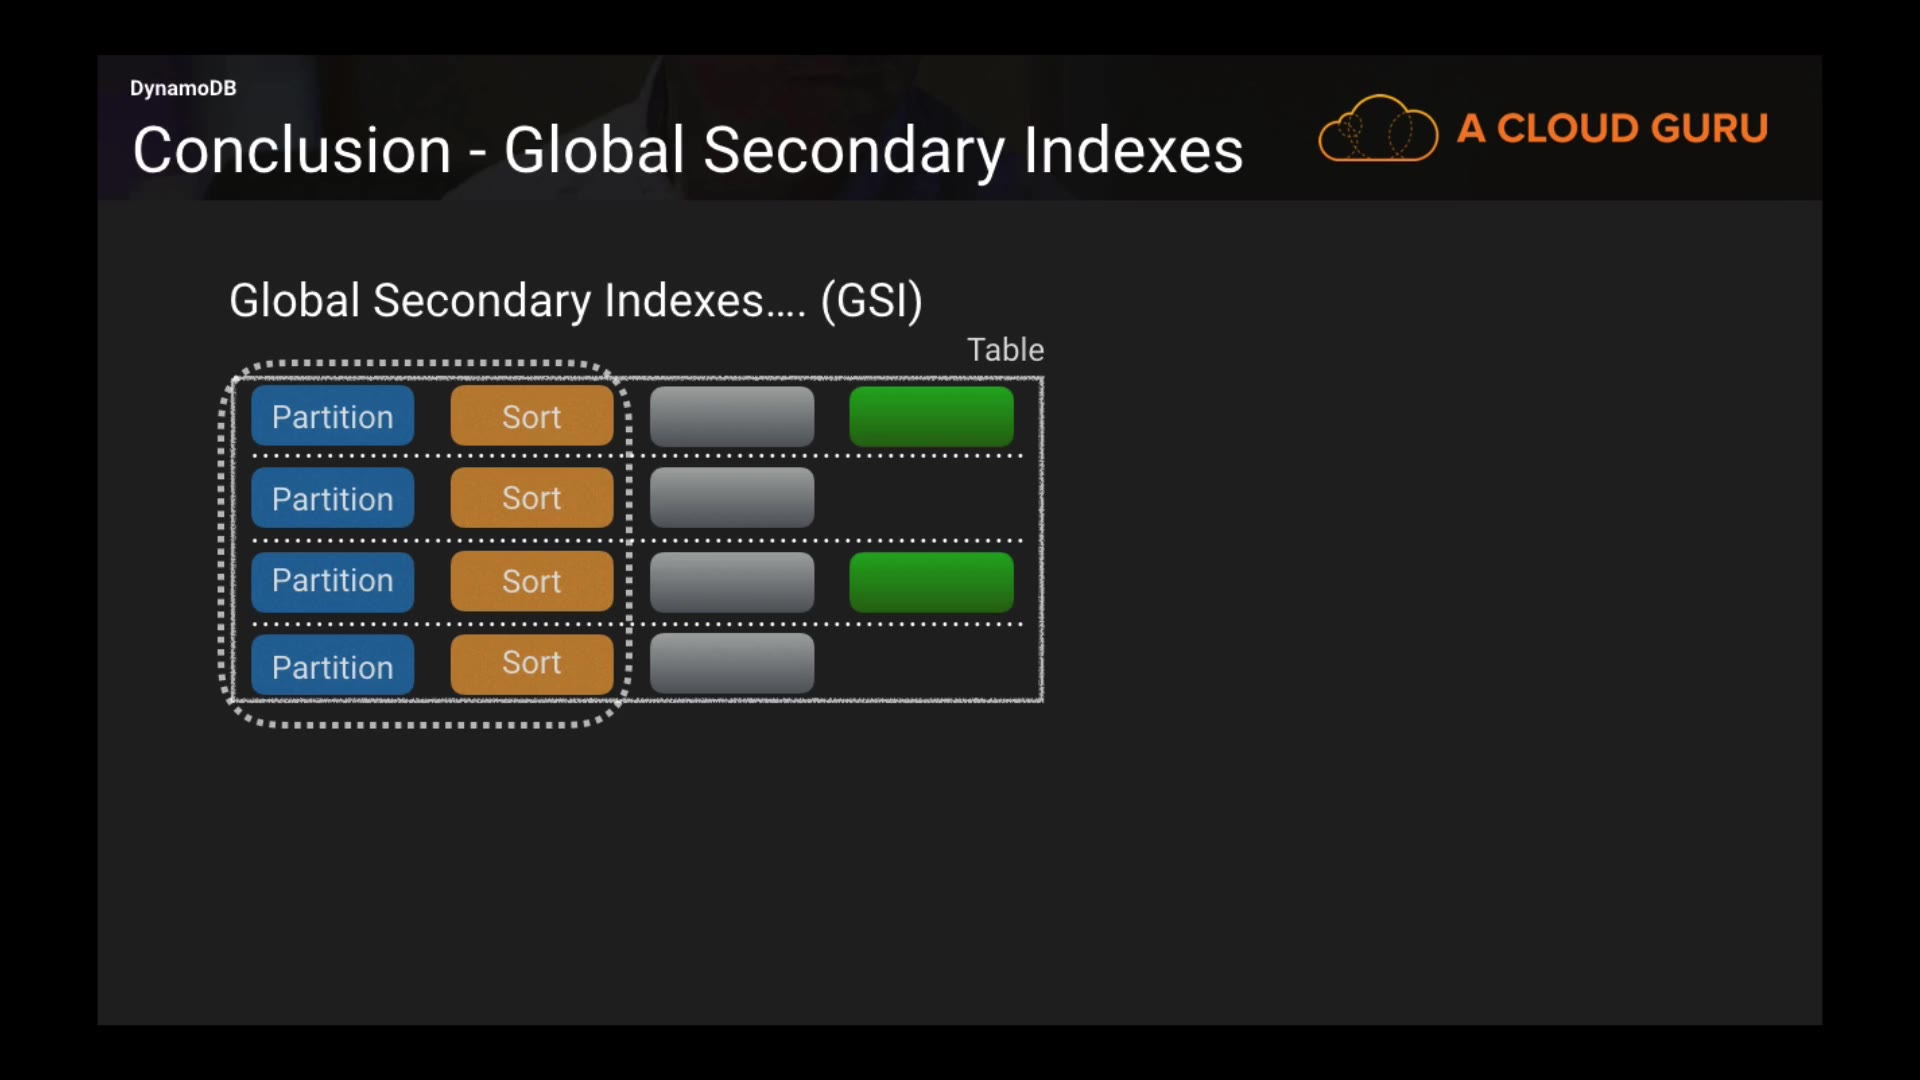The height and width of the screenshot is (1080, 1920).
Task: Click the third row green attribute block
Action: tap(930, 582)
